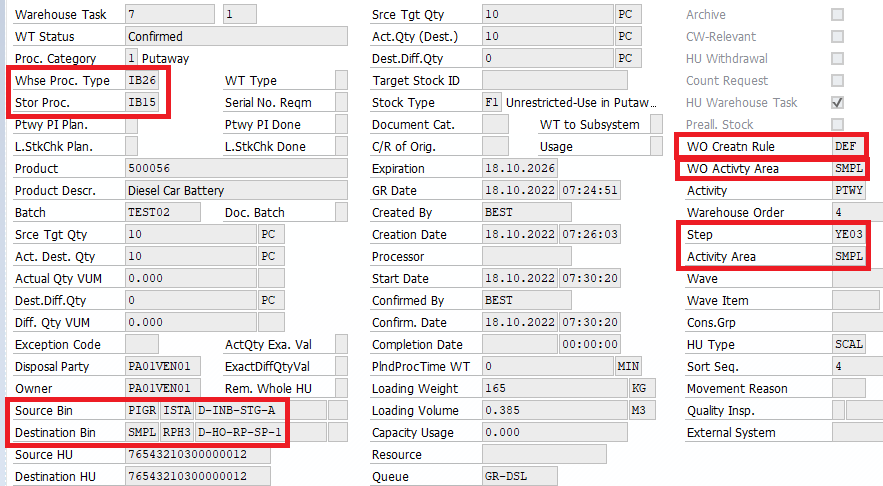Click the Destination HU number field
883x486 pixels.
198,476
